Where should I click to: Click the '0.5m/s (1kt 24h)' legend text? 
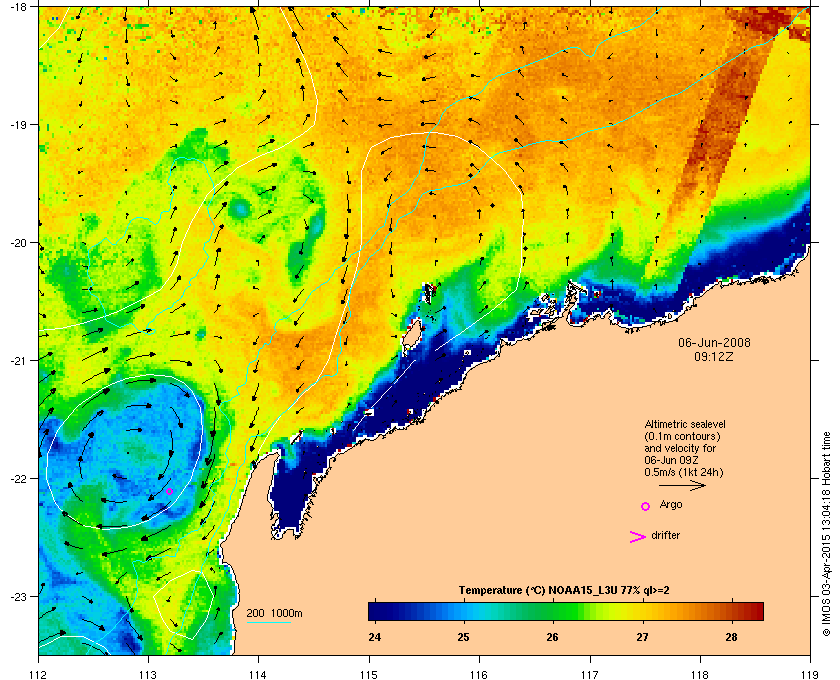(x=684, y=473)
